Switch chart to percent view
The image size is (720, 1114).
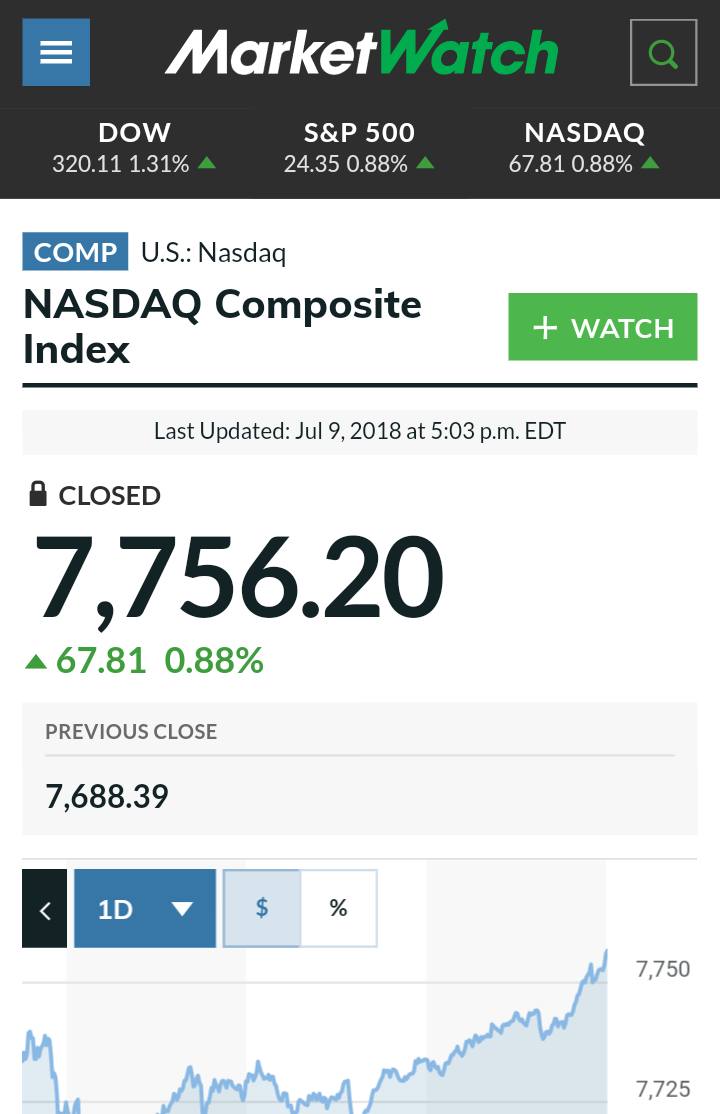(339, 908)
